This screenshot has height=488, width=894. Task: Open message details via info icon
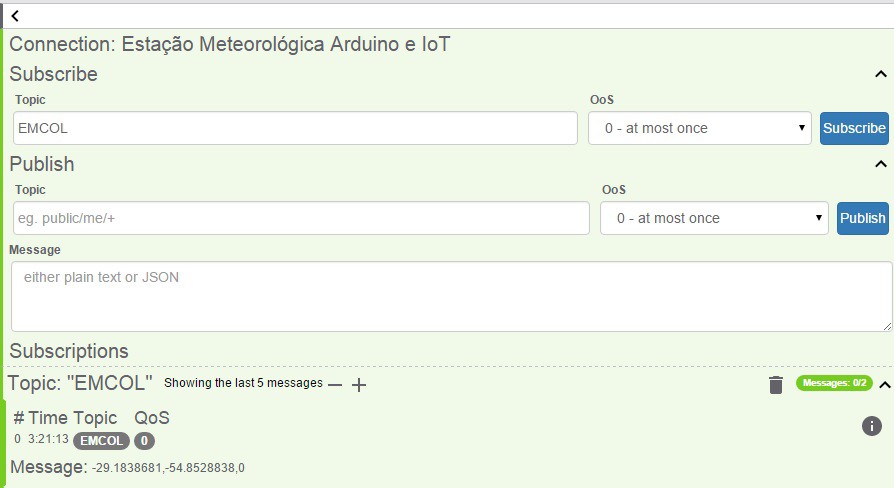pyautogui.click(x=871, y=427)
